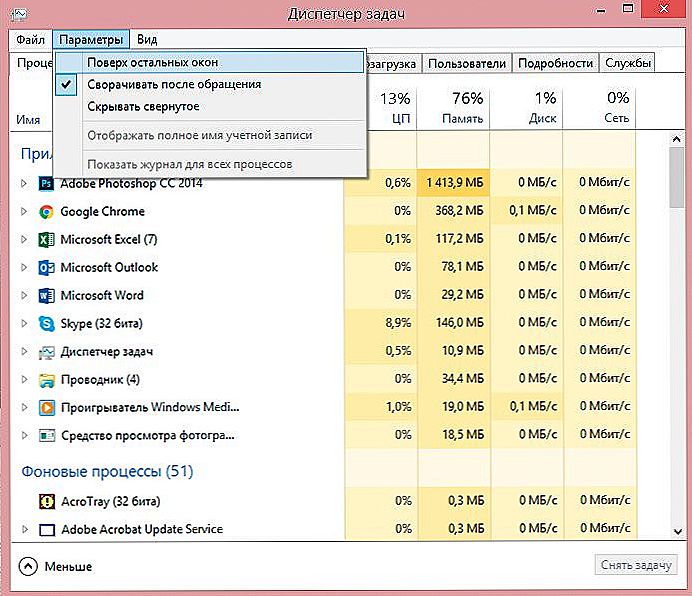The image size is (692, 596).
Task: Click the Снять задачу button
Action: [636, 565]
